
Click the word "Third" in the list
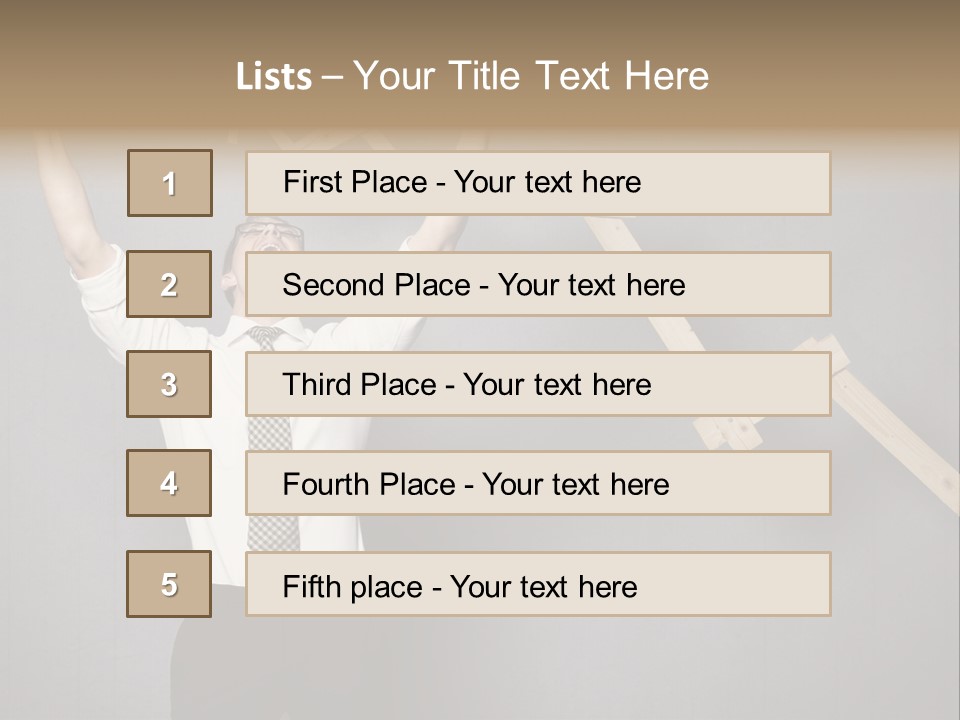318,385
